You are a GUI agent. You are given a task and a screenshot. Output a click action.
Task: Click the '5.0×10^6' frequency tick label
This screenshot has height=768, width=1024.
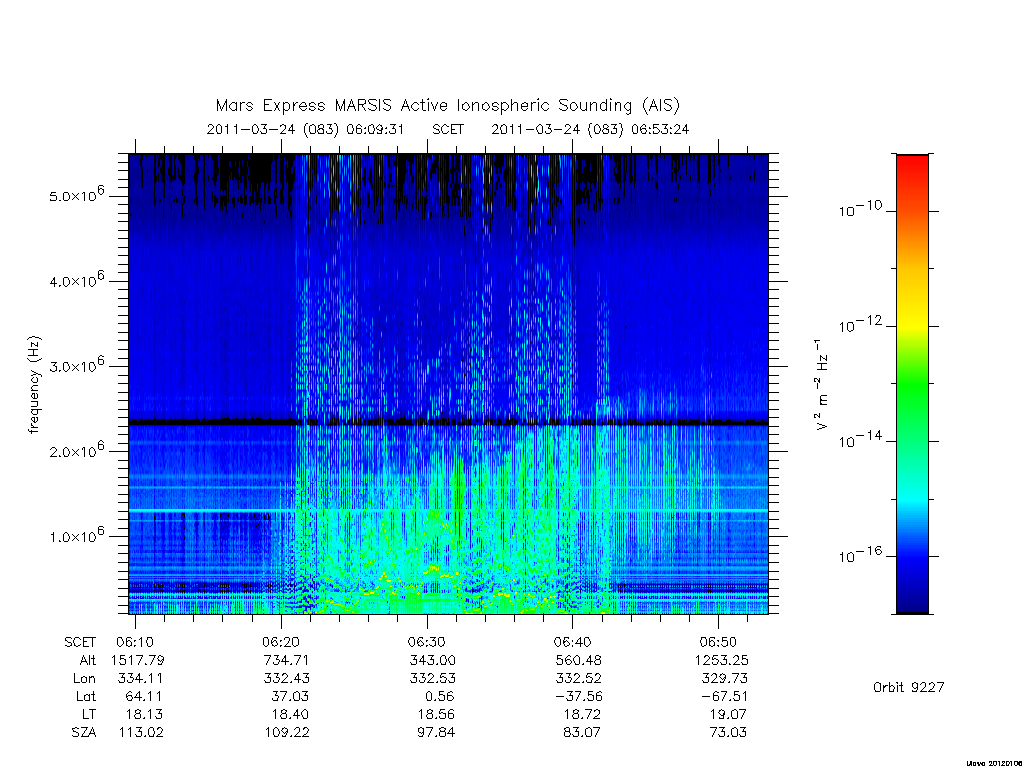[x=76, y=195]
